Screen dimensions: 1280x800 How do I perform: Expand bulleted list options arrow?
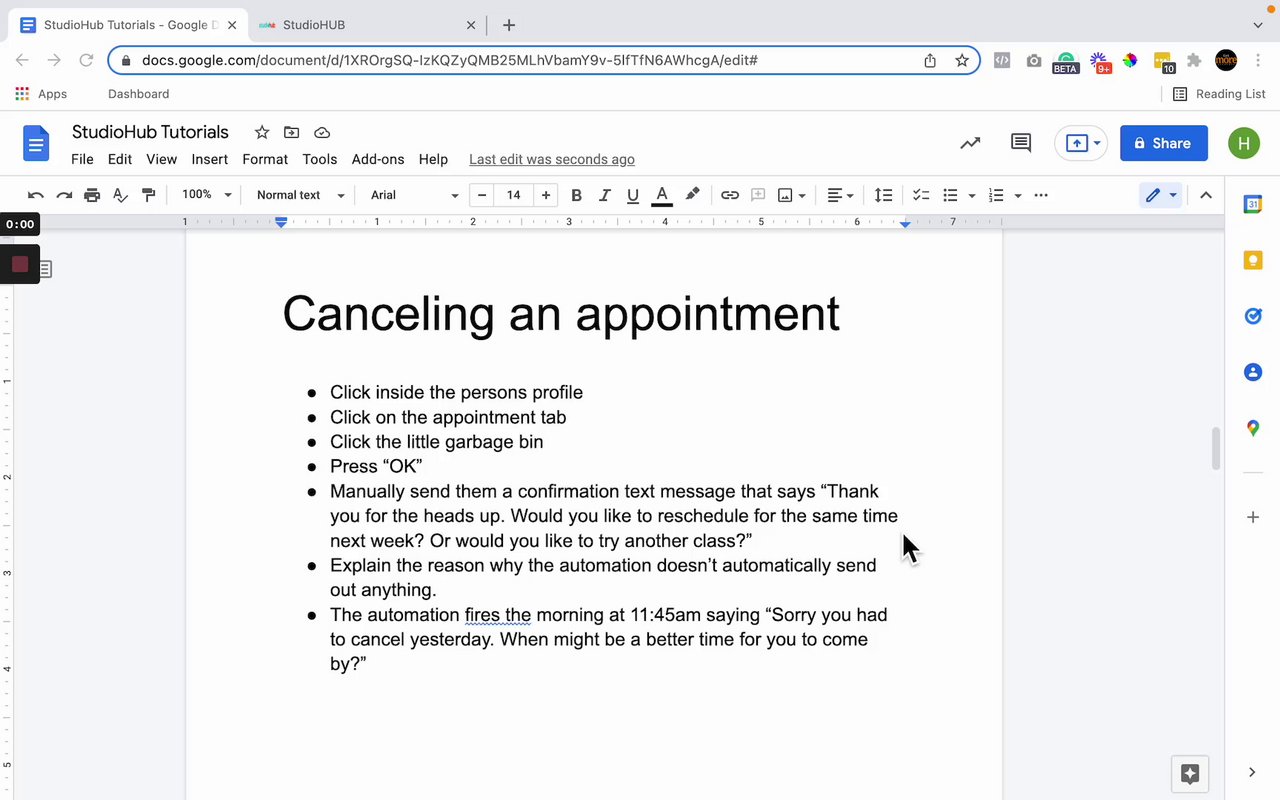coord(972,196)
